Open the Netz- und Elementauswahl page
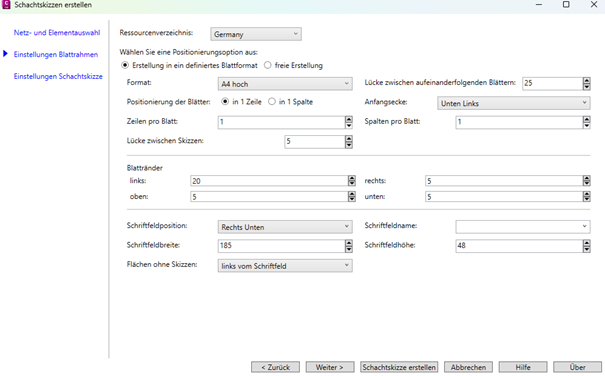This screenshot has width=605, height=376. (x=57, y=33)
